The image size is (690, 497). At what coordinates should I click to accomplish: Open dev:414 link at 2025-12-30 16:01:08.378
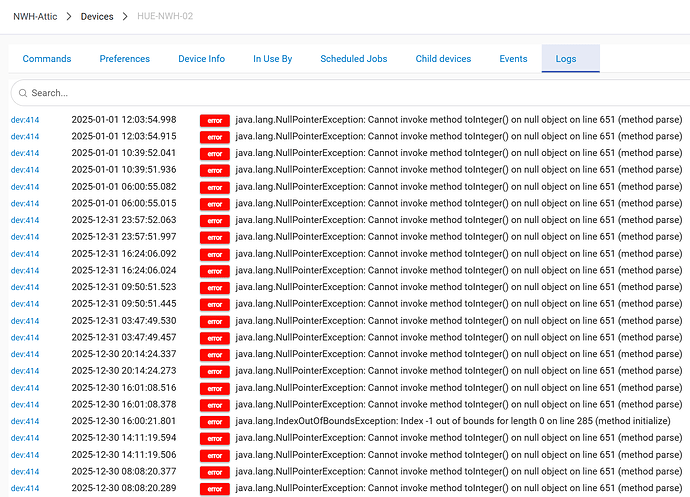click(25, 405)
